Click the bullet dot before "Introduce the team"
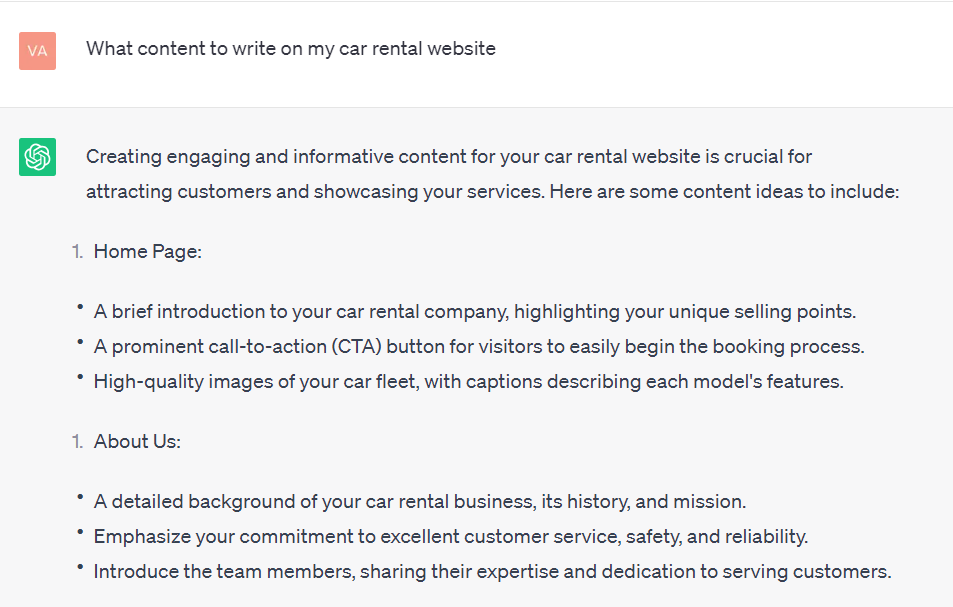This screenshot has width=953, height=607. click(x=78, y=567)
